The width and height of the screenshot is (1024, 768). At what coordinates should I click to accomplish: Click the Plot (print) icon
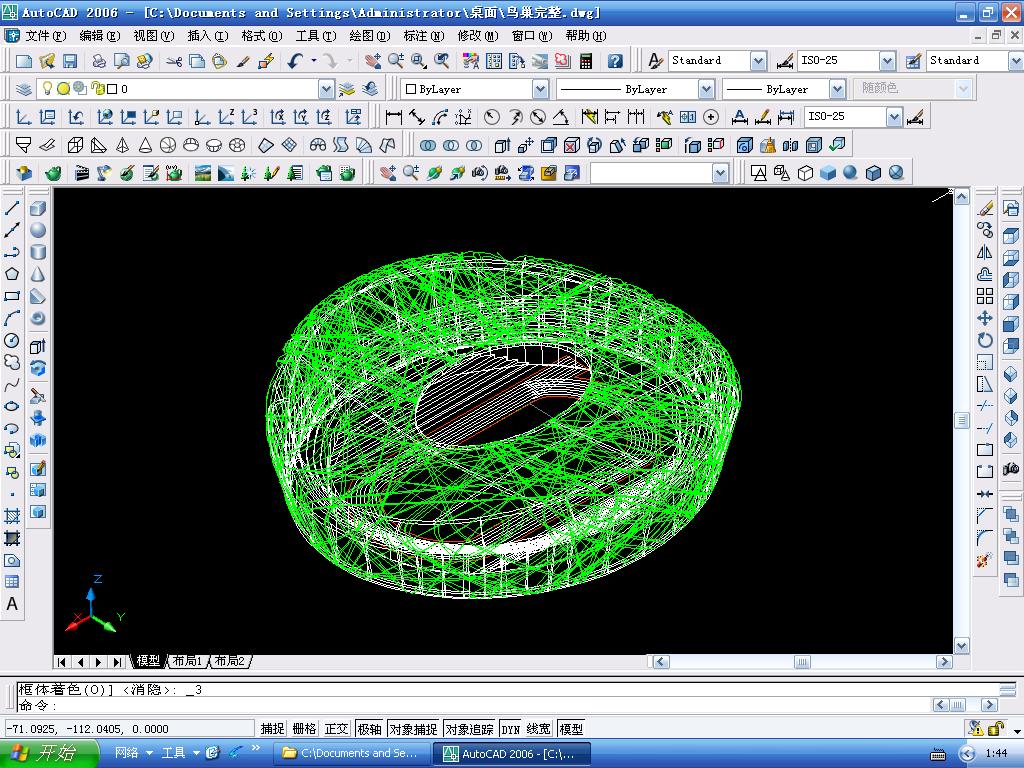(99, 61)
